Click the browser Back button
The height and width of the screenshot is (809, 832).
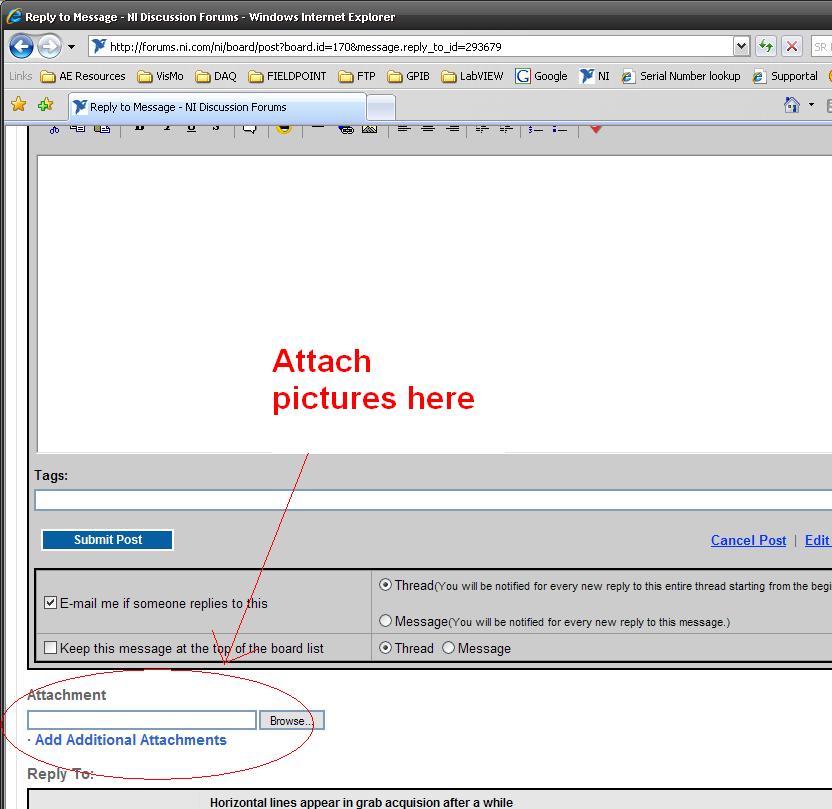(21, 46)
